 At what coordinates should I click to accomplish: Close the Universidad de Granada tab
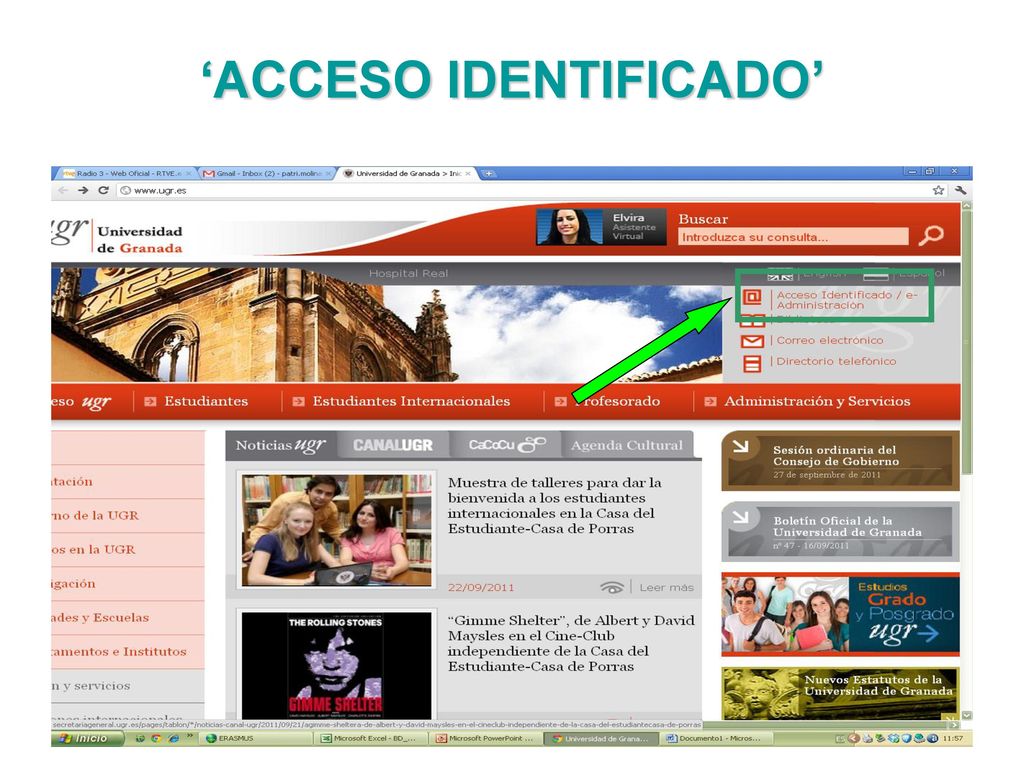click(468, 174)
